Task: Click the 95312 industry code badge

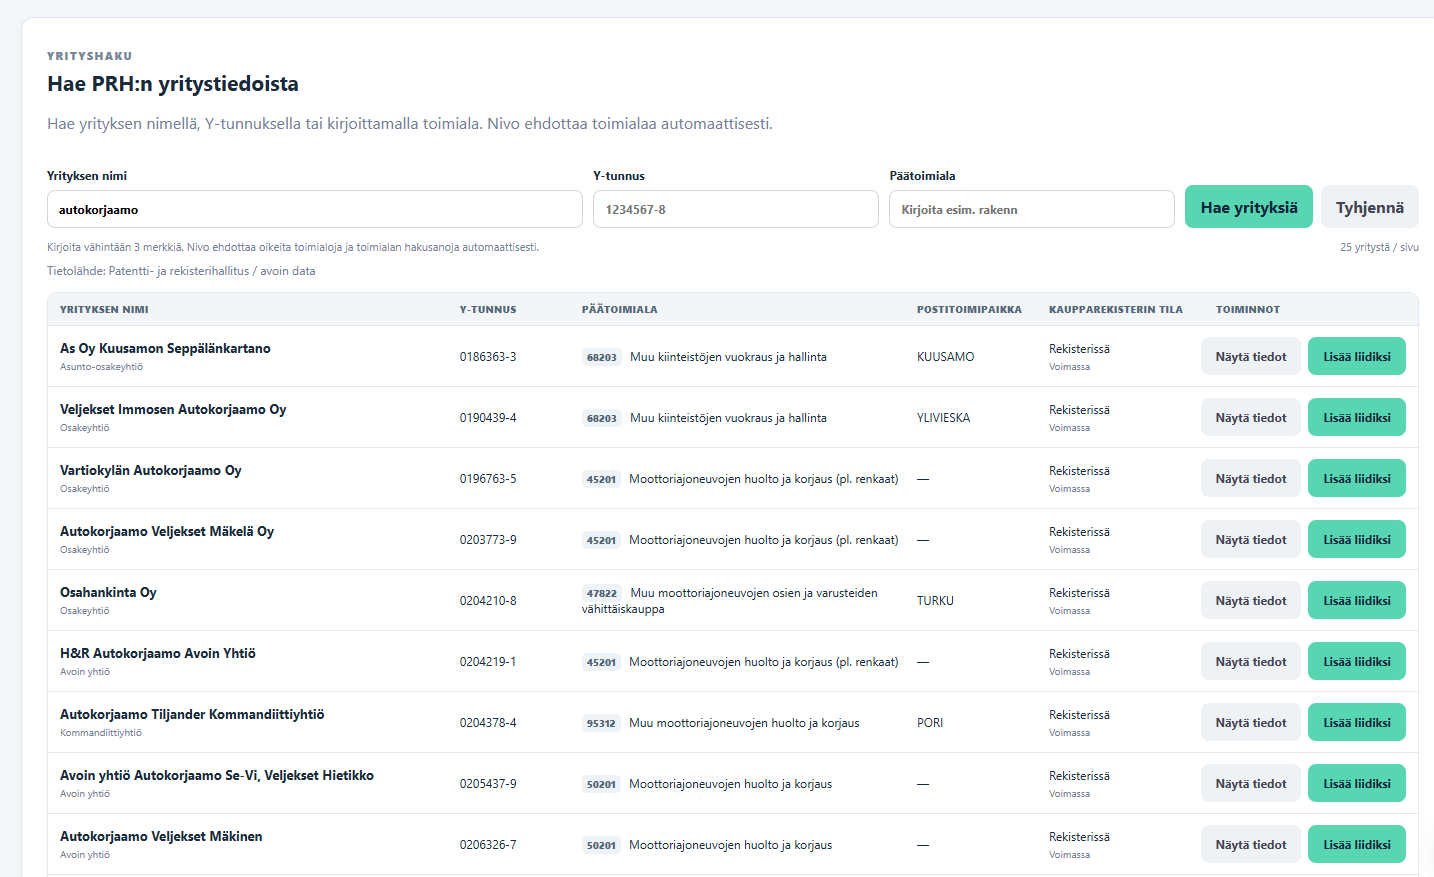Action: 601,723
